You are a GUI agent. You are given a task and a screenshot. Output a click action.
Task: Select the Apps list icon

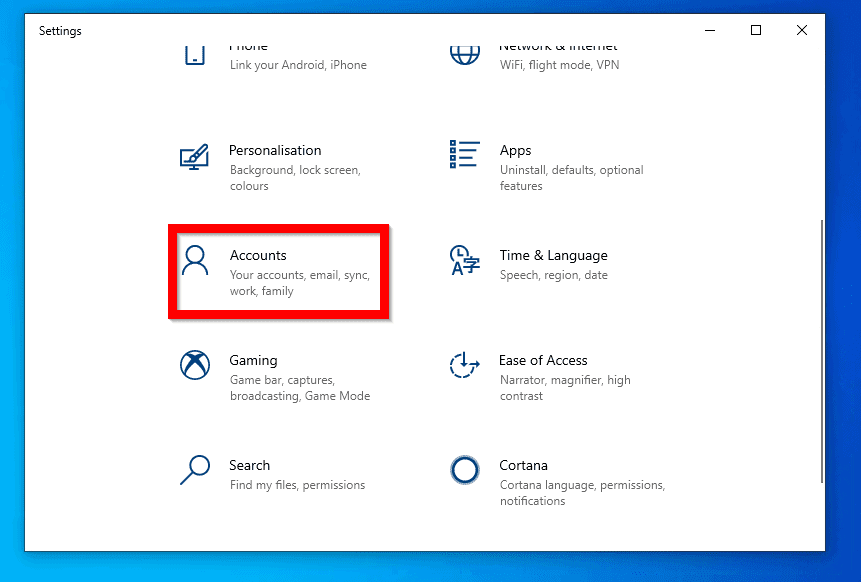[x=464, y=155]
